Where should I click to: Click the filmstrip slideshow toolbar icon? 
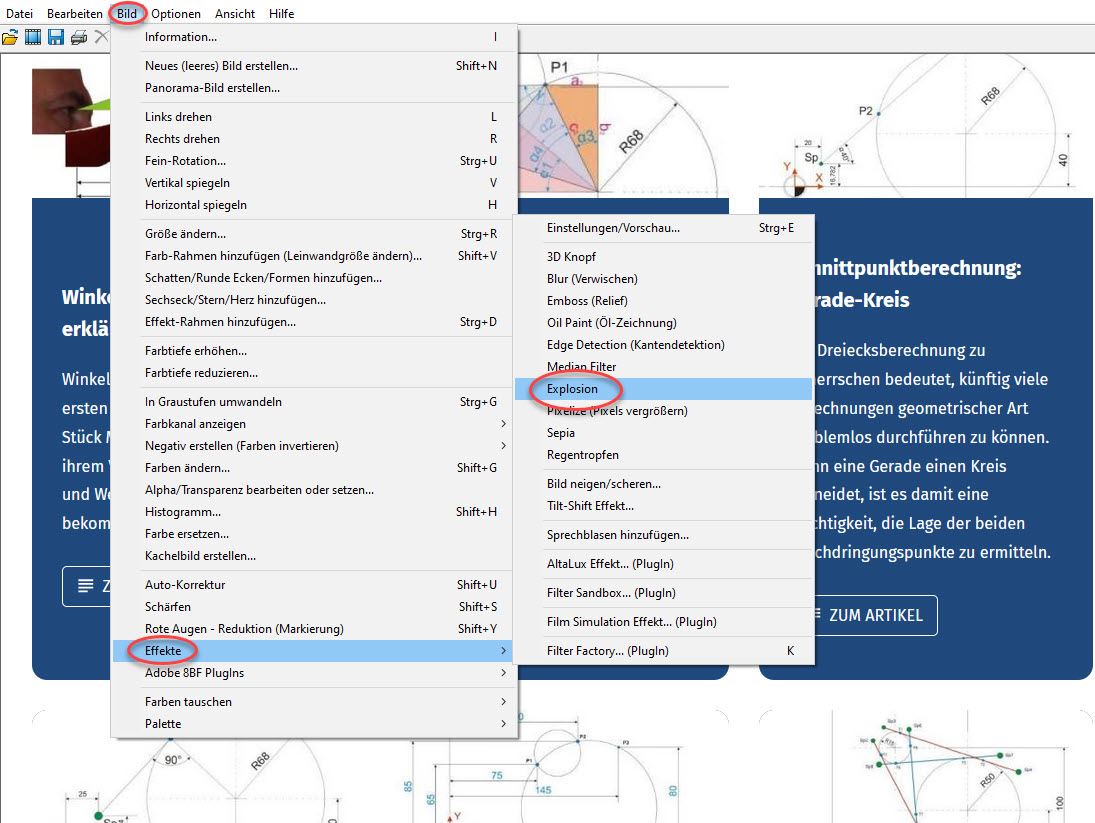coord(33,37)
